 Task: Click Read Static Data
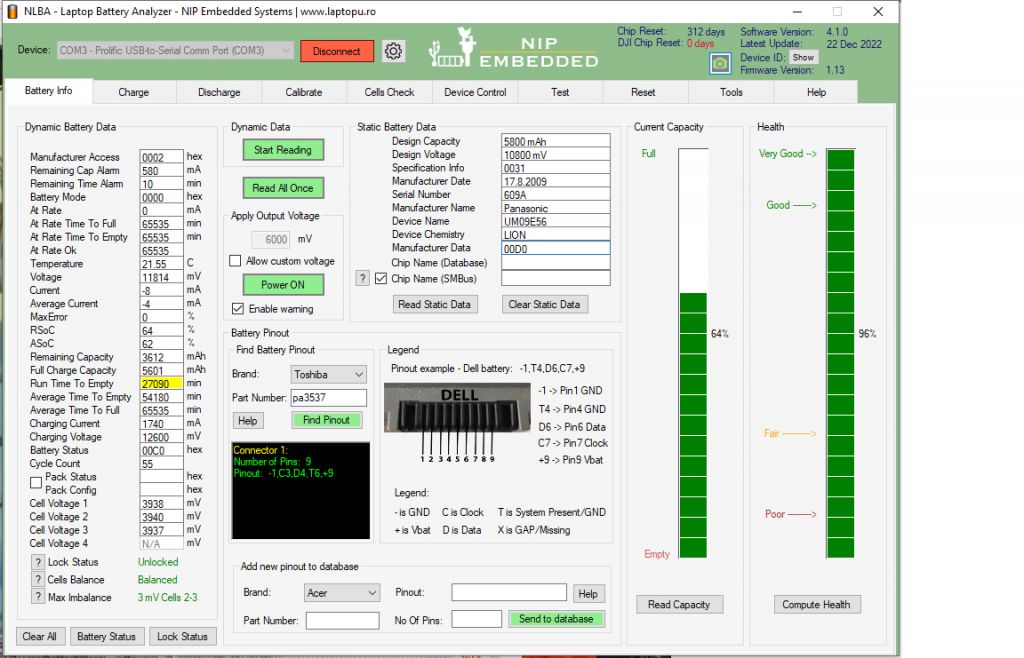(434, 304)
